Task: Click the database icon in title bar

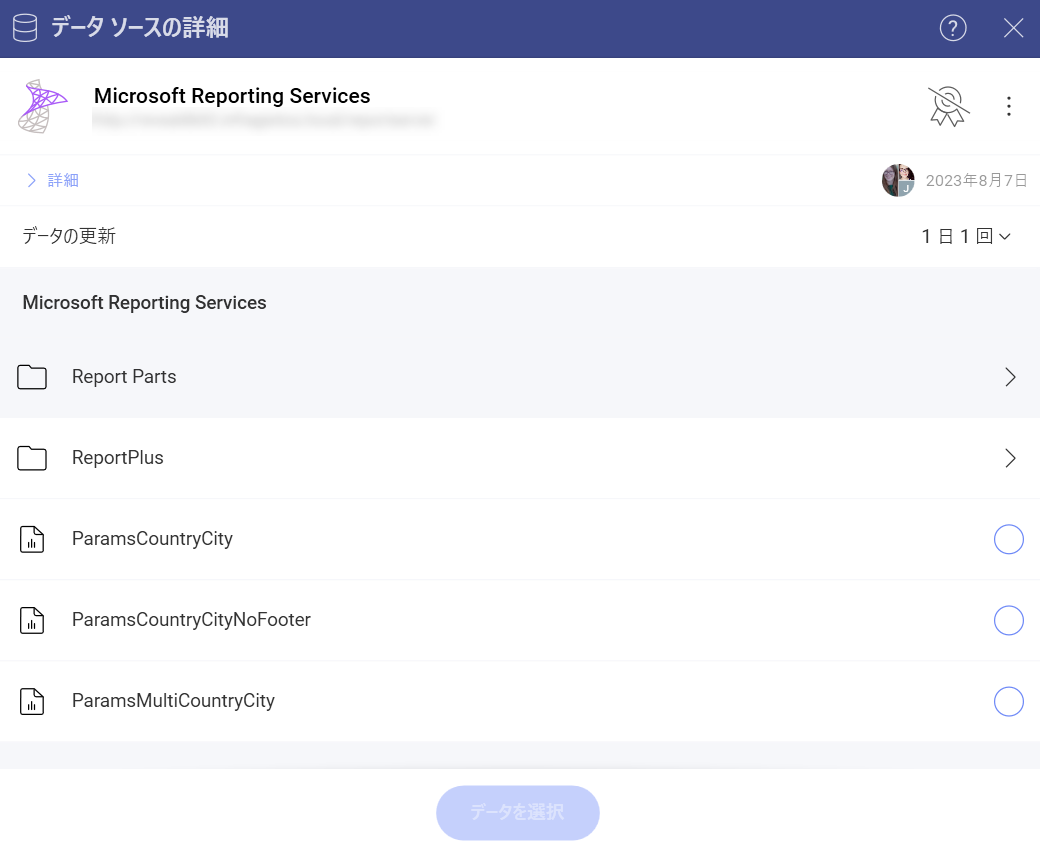Action: click(x=25, y=29)
